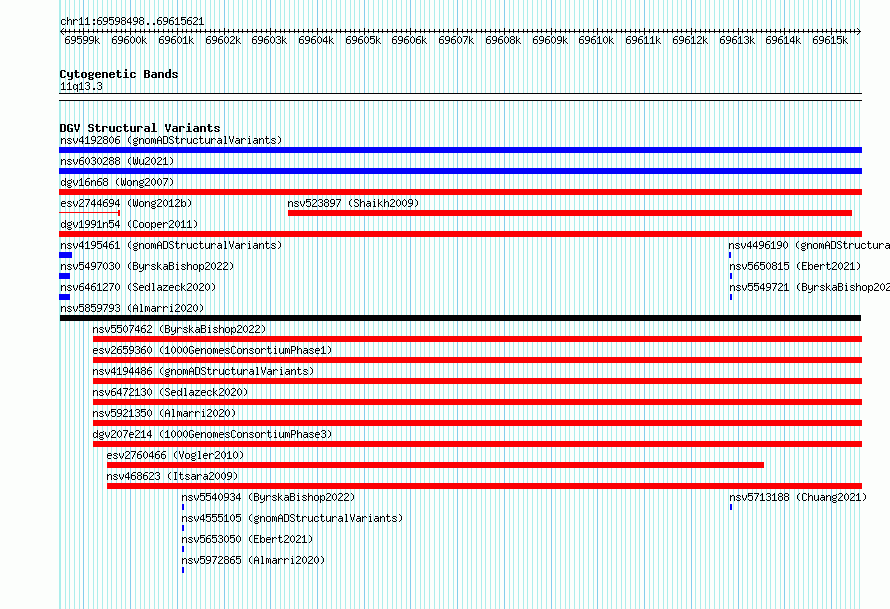Viewport: 890px width, 609px height.
Task: Click the chr11:69598498..69615621 coordinates text
Action: click(x=132, y=21)
